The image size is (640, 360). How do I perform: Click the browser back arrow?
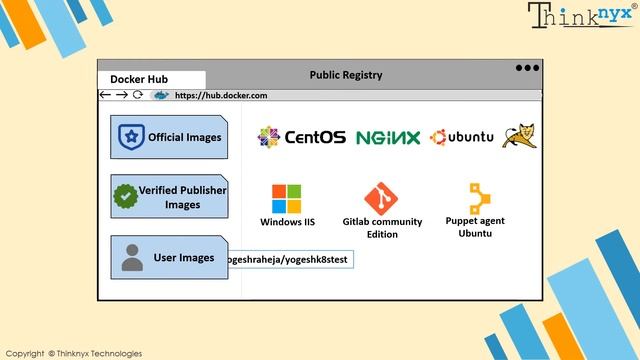click(105, 95)
